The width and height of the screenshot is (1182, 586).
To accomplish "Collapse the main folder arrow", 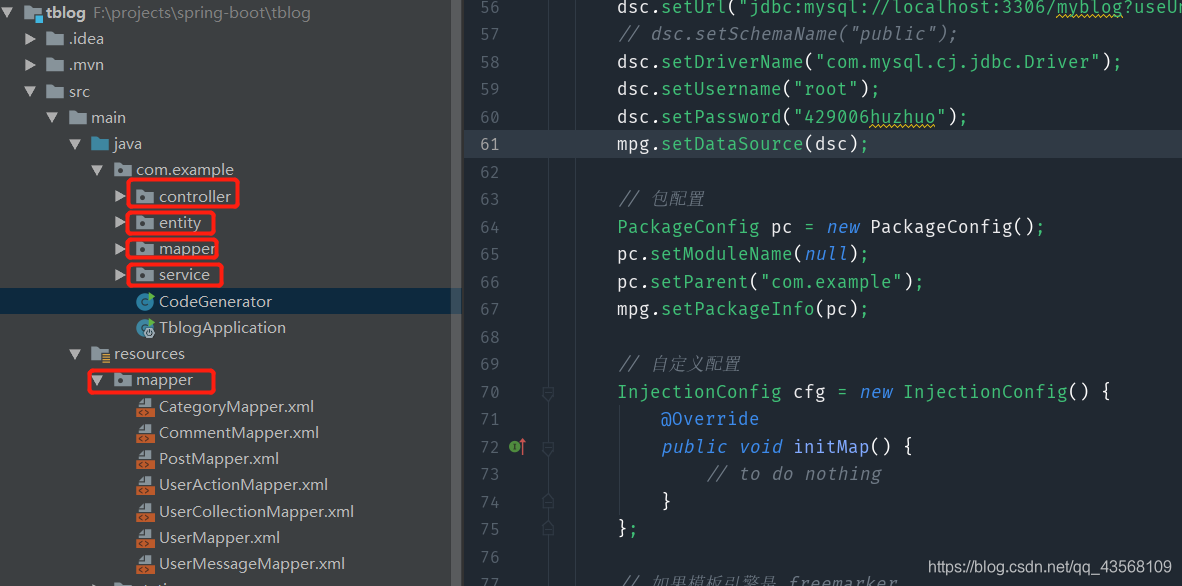I will tap(53, 118).
